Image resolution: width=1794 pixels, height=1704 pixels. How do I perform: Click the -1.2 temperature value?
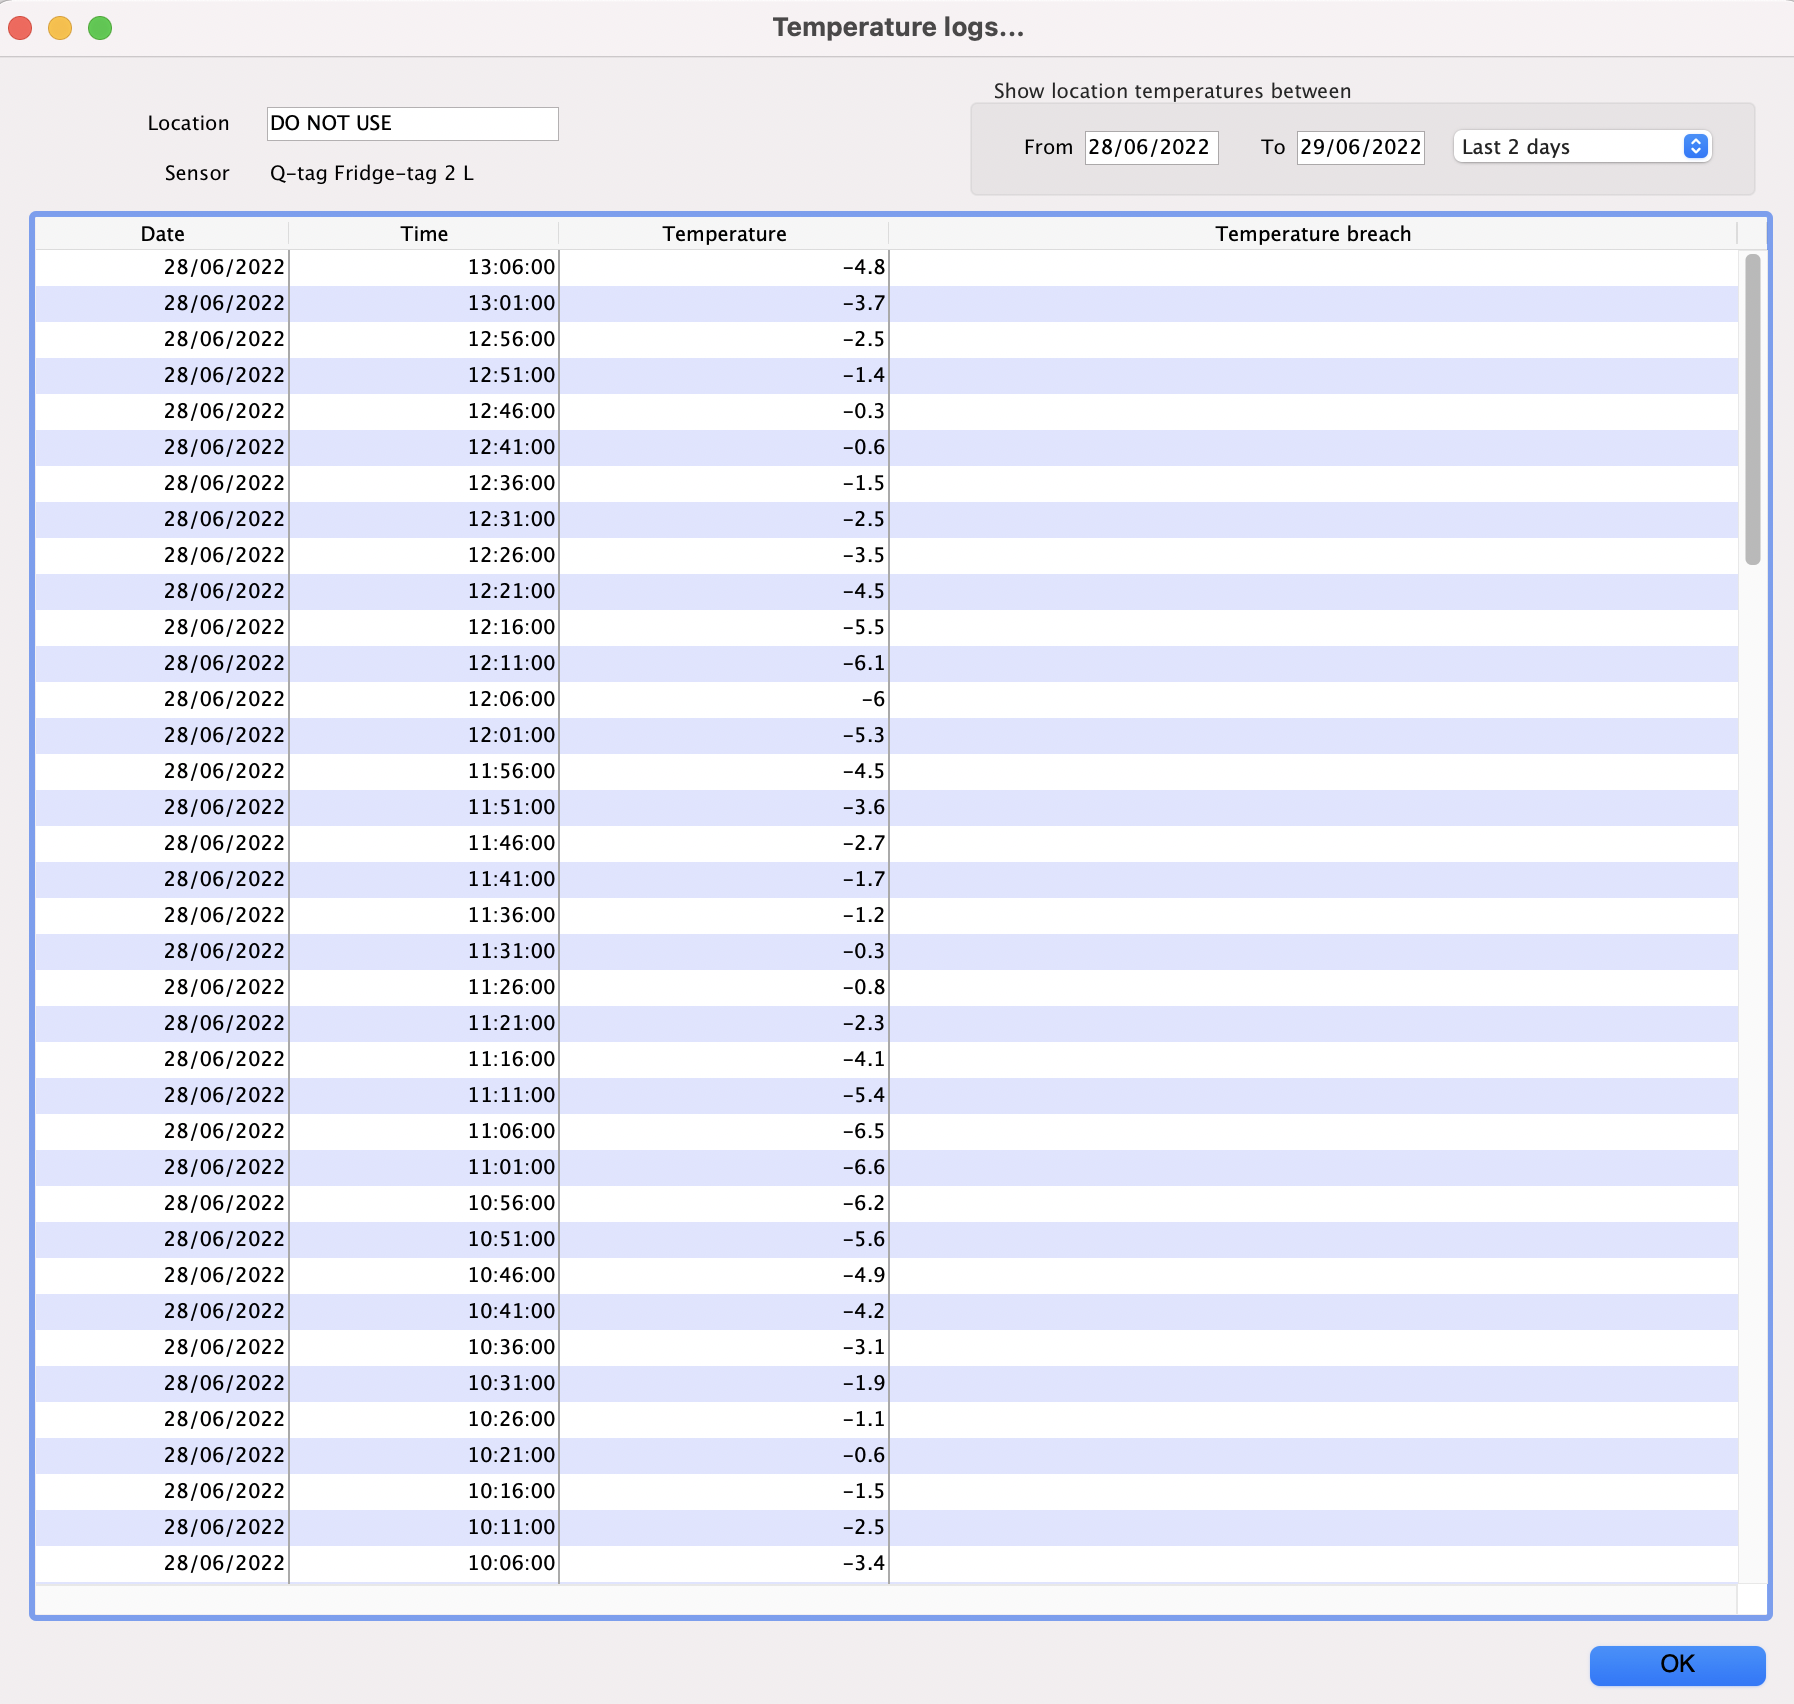pos(863,915)
